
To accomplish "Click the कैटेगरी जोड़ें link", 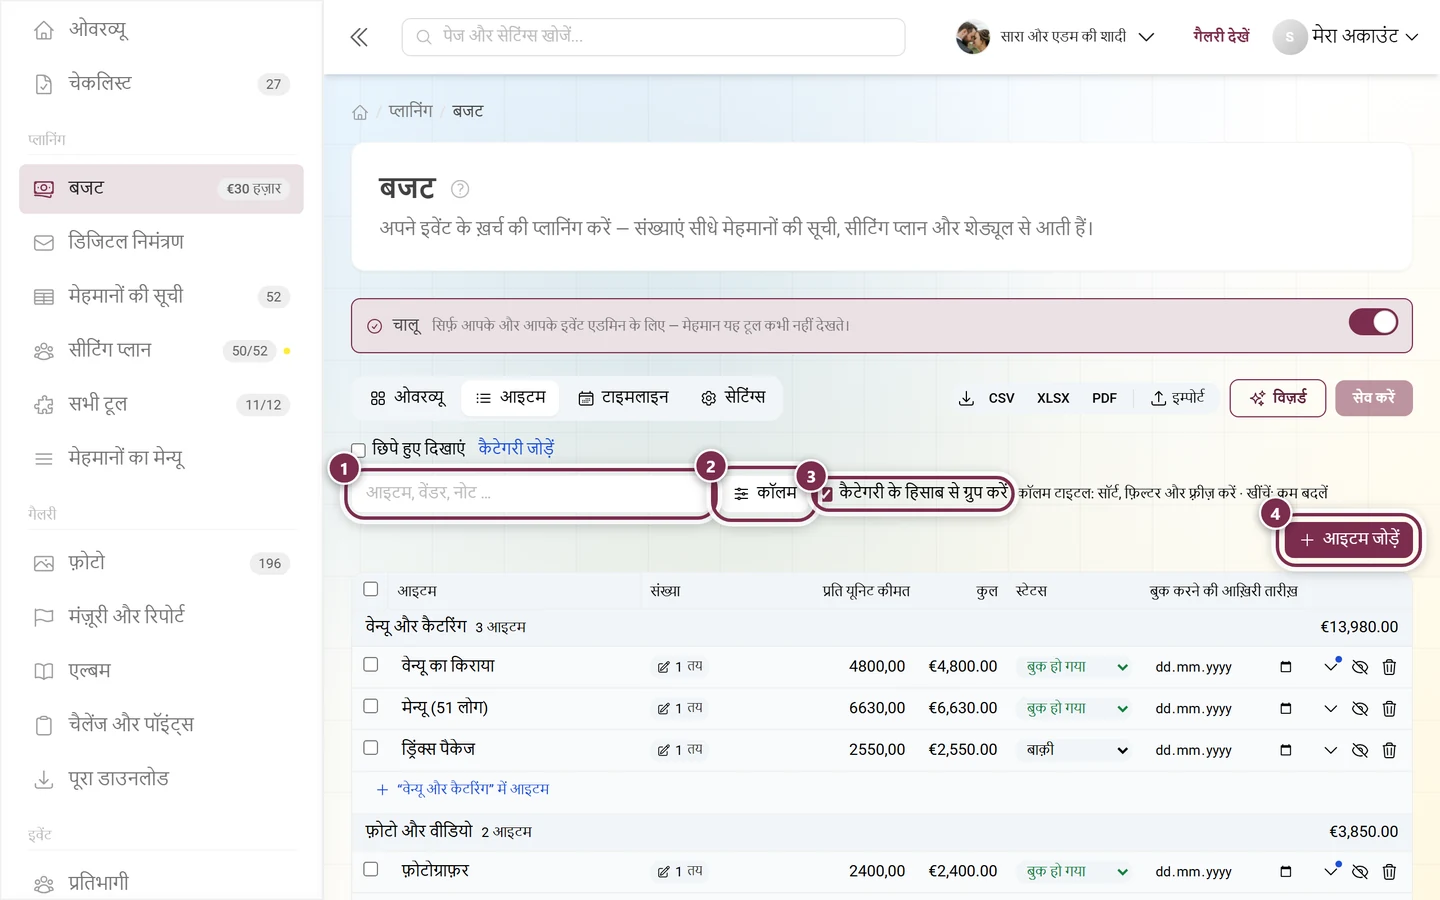I will tap(516, 449).
